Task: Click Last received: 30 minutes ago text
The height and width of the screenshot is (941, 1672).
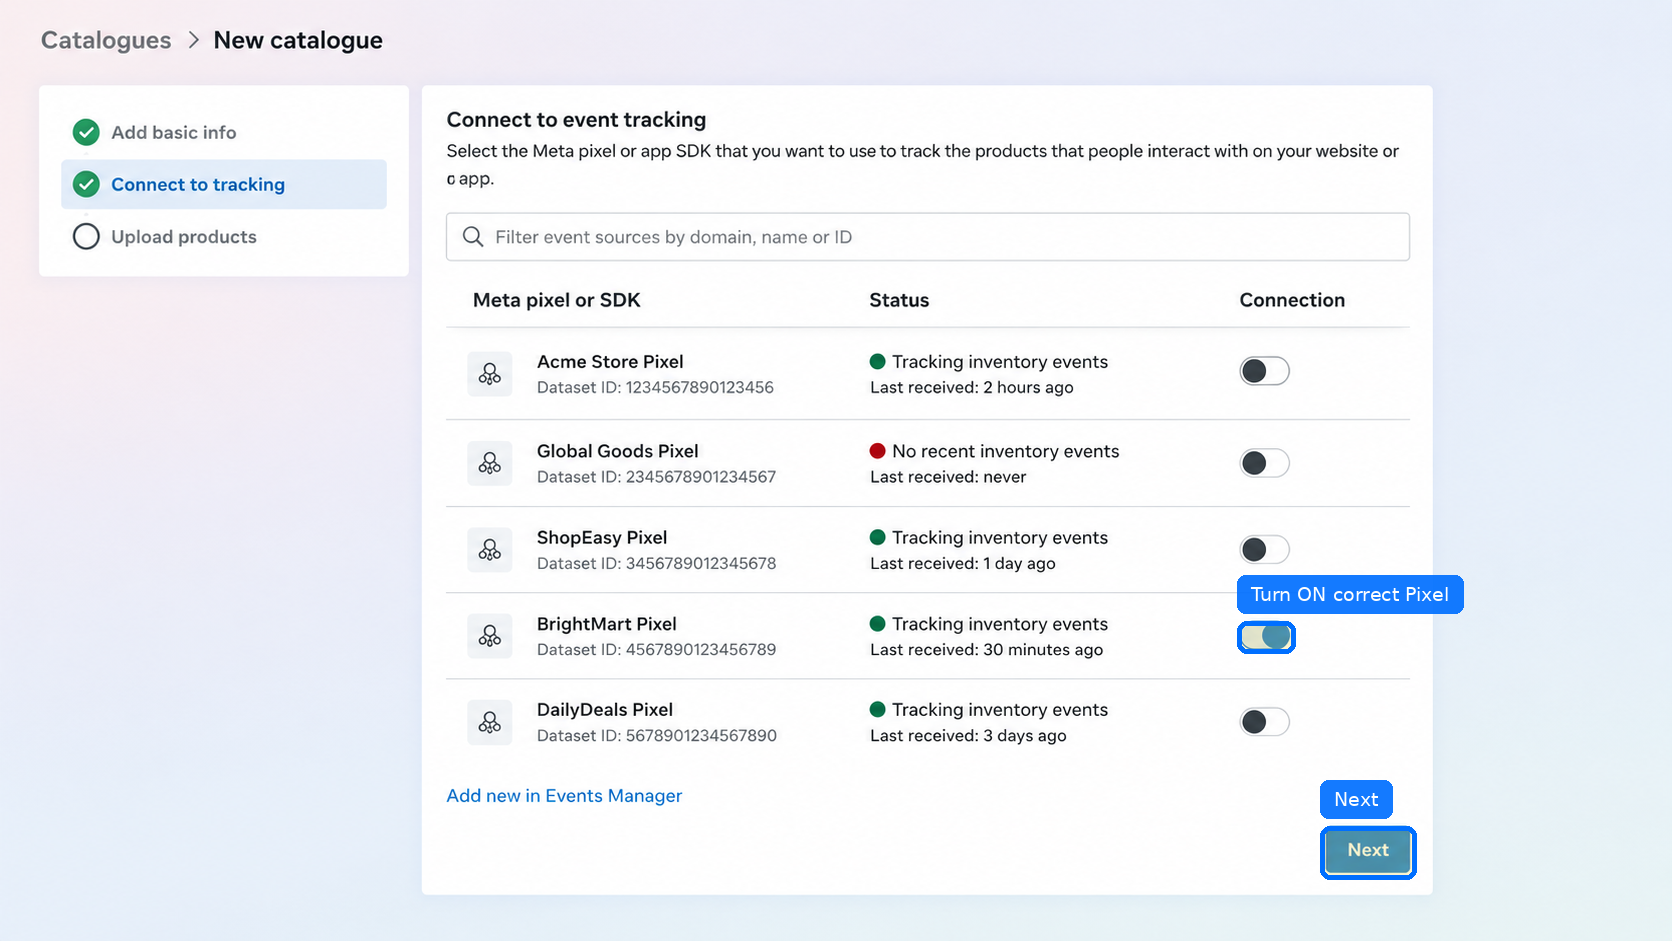Action: tap(987, 649)
